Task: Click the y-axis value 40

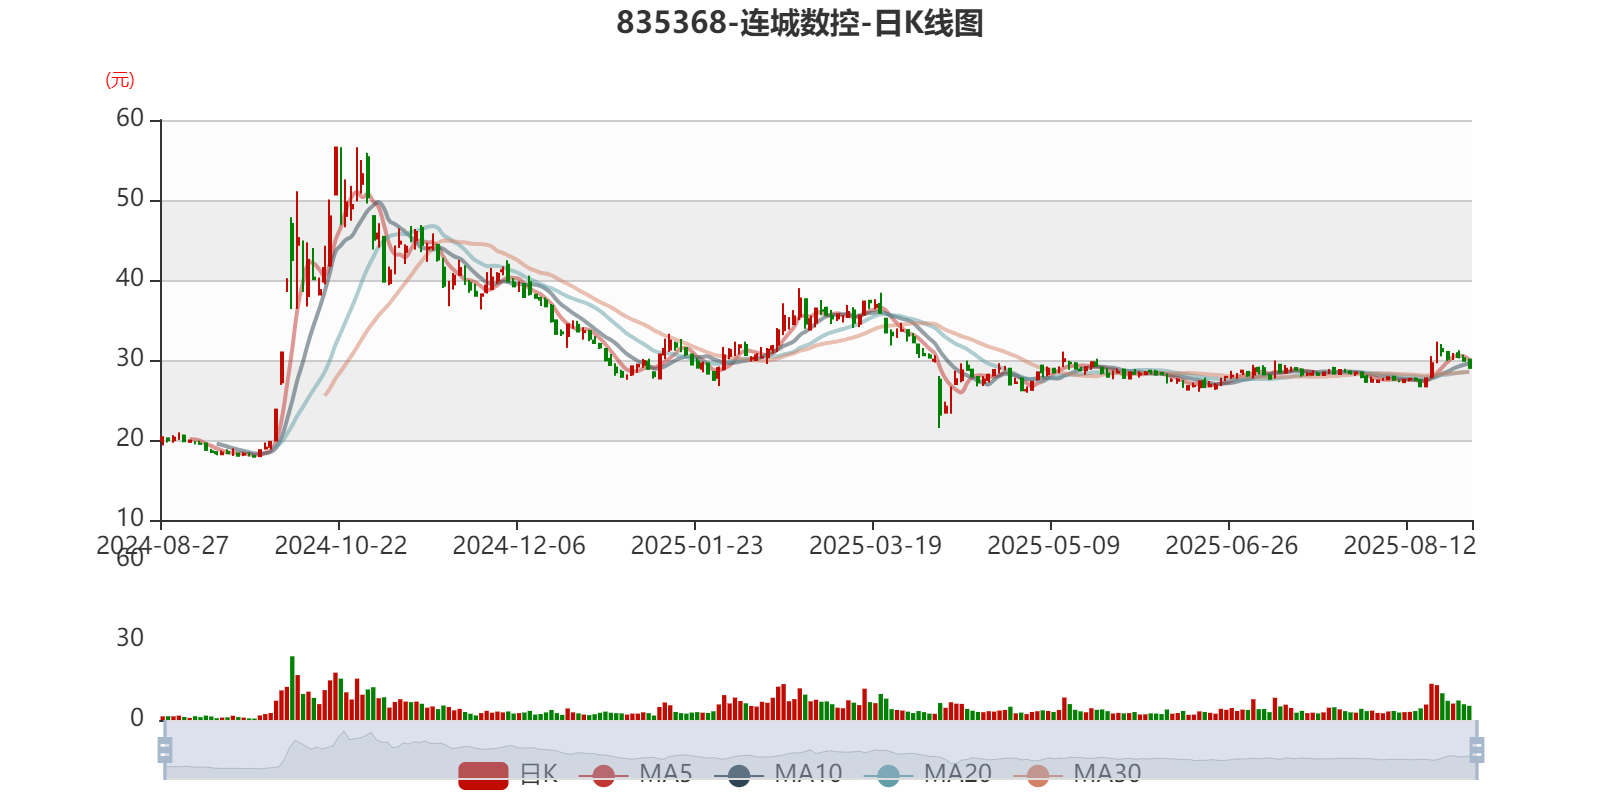Action: tap(130, 279)
